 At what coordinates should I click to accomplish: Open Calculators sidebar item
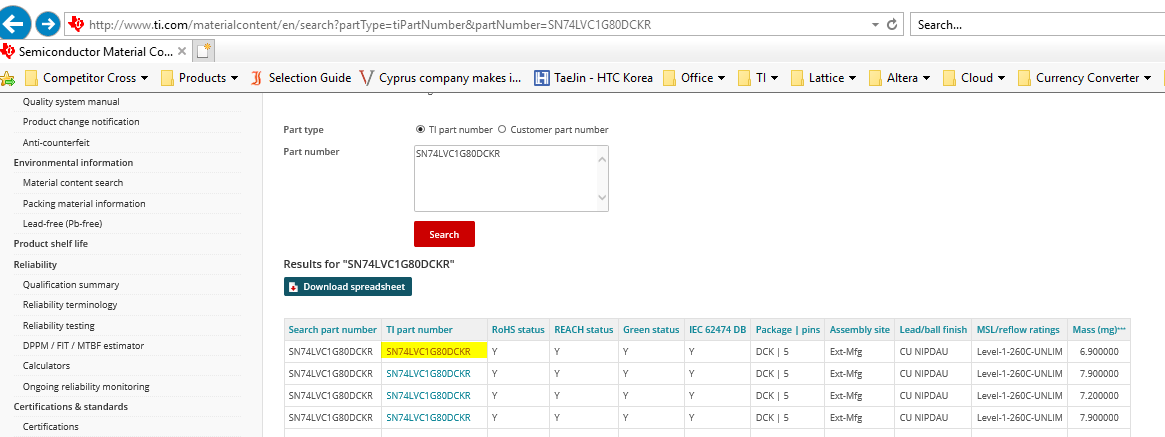click(46, 366)
